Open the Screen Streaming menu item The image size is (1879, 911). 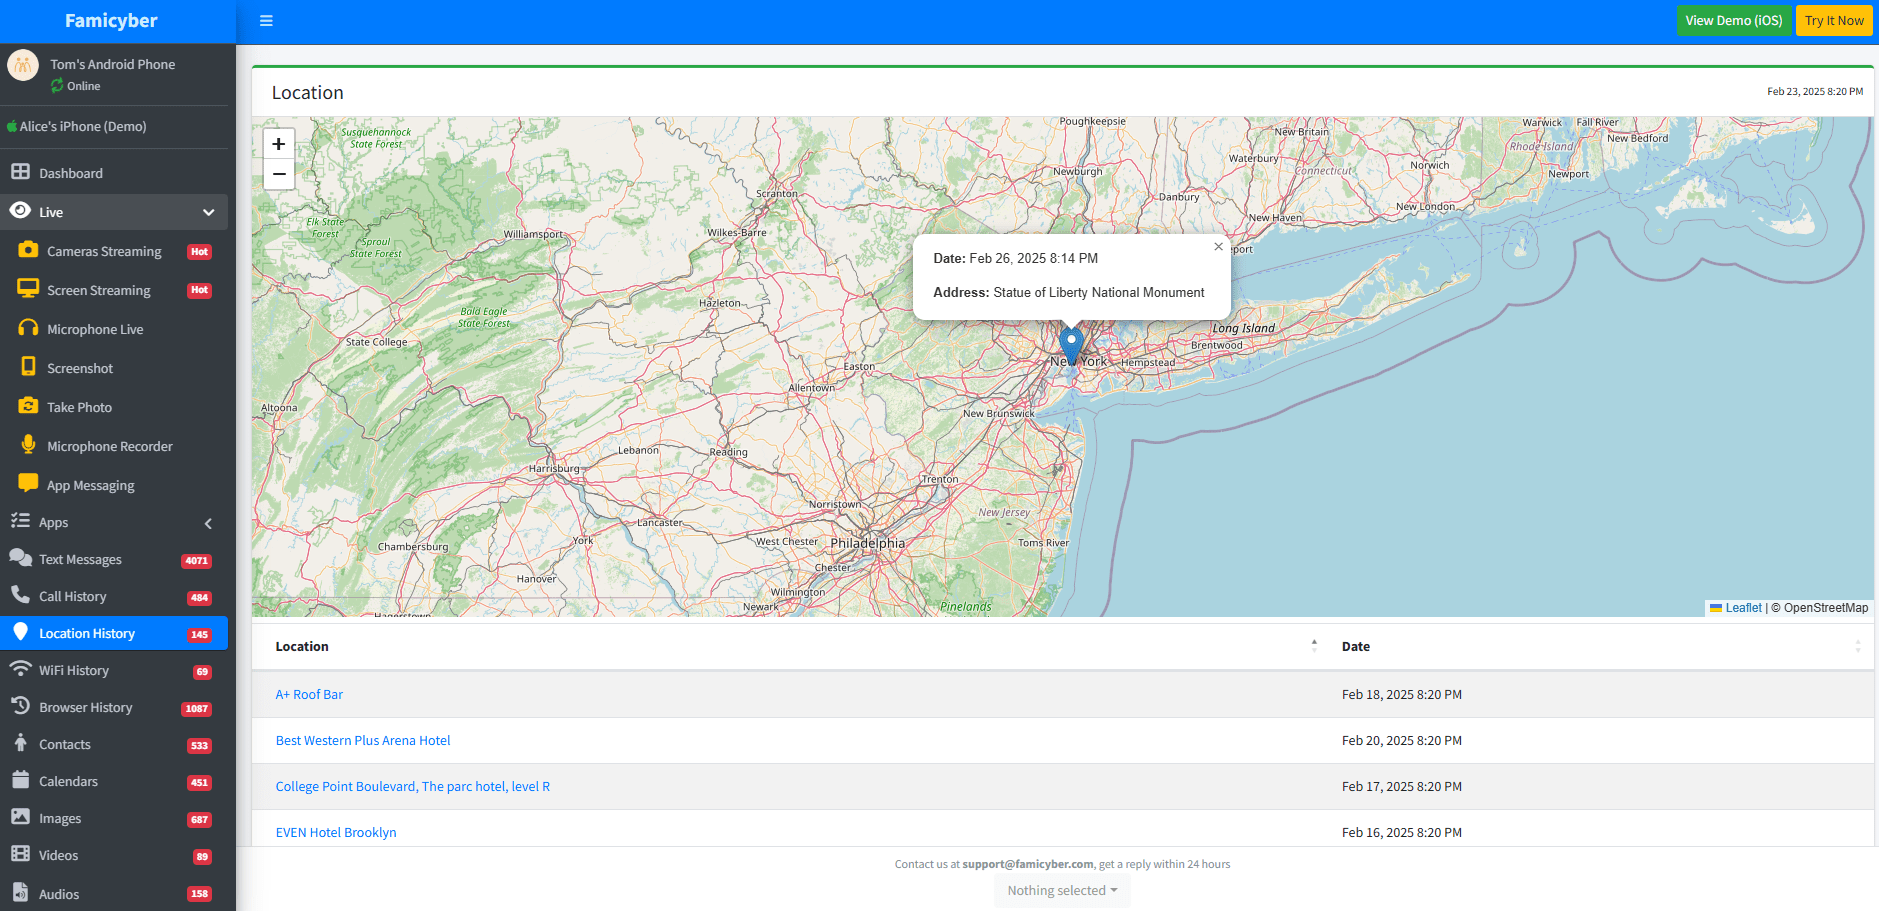(114, 290)
